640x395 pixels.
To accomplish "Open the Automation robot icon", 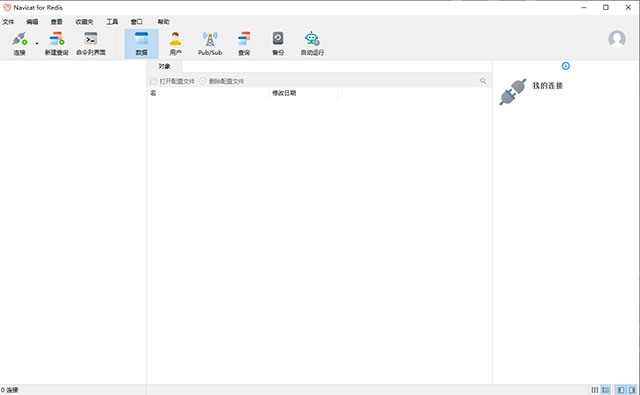I will click(312, 39).
